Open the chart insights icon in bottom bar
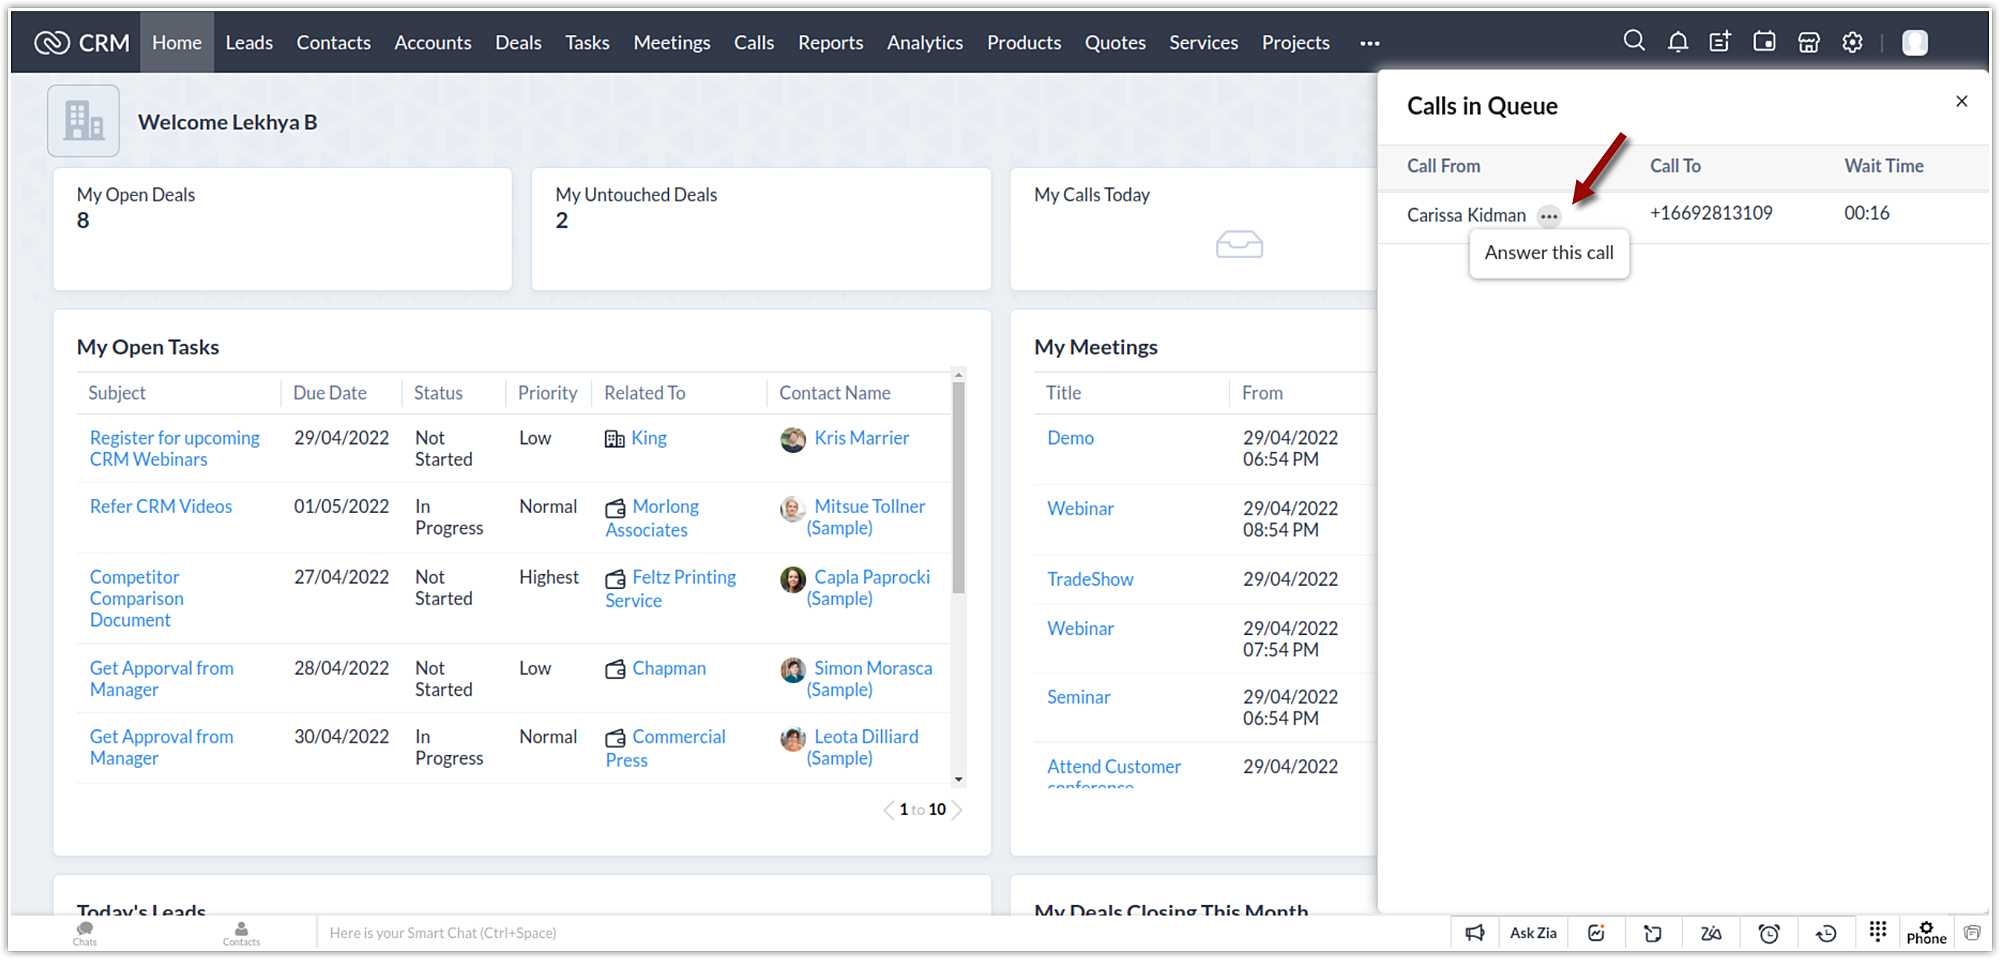 [1596, 933]
